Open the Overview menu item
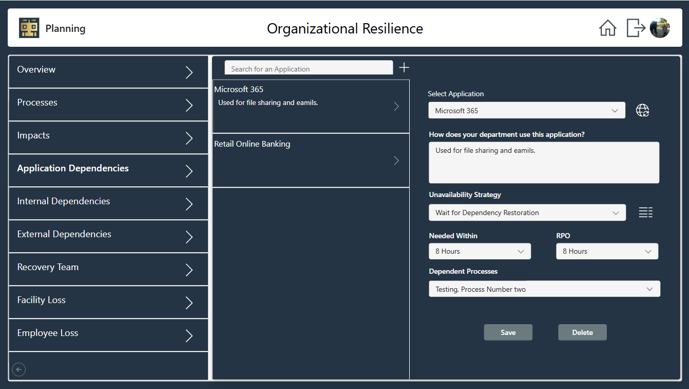The image size is (689, 389). pyautogui.click(x=108, y=71)
